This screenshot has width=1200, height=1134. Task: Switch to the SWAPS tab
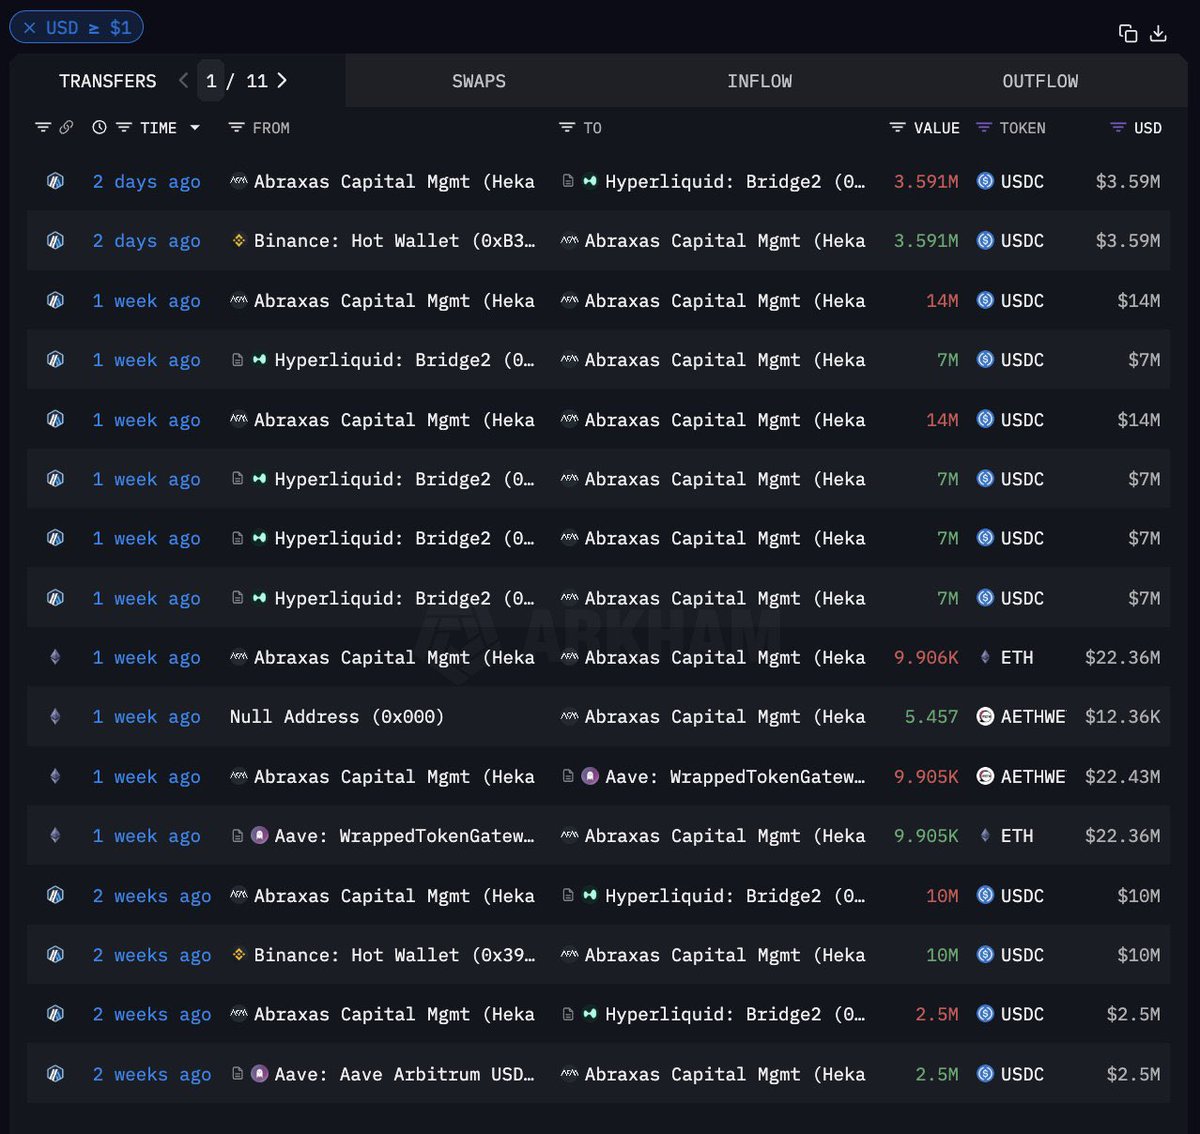[x=479, y=81]
